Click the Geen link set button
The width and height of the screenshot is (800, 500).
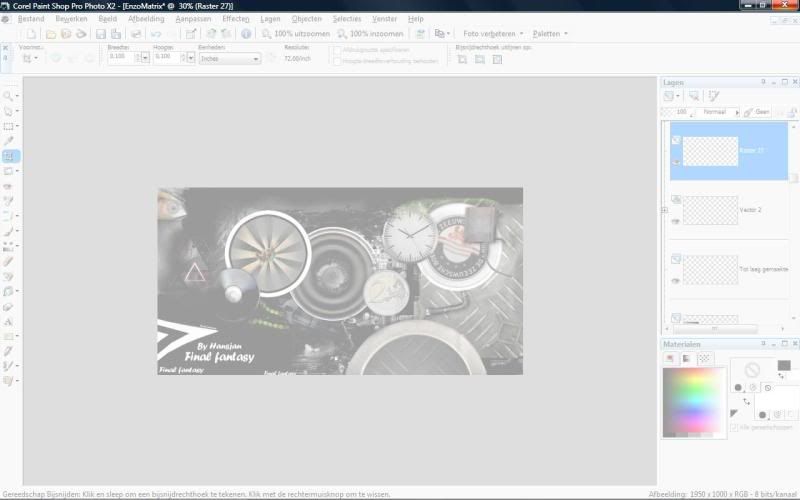pyautogui.click(x=757, y=112)
